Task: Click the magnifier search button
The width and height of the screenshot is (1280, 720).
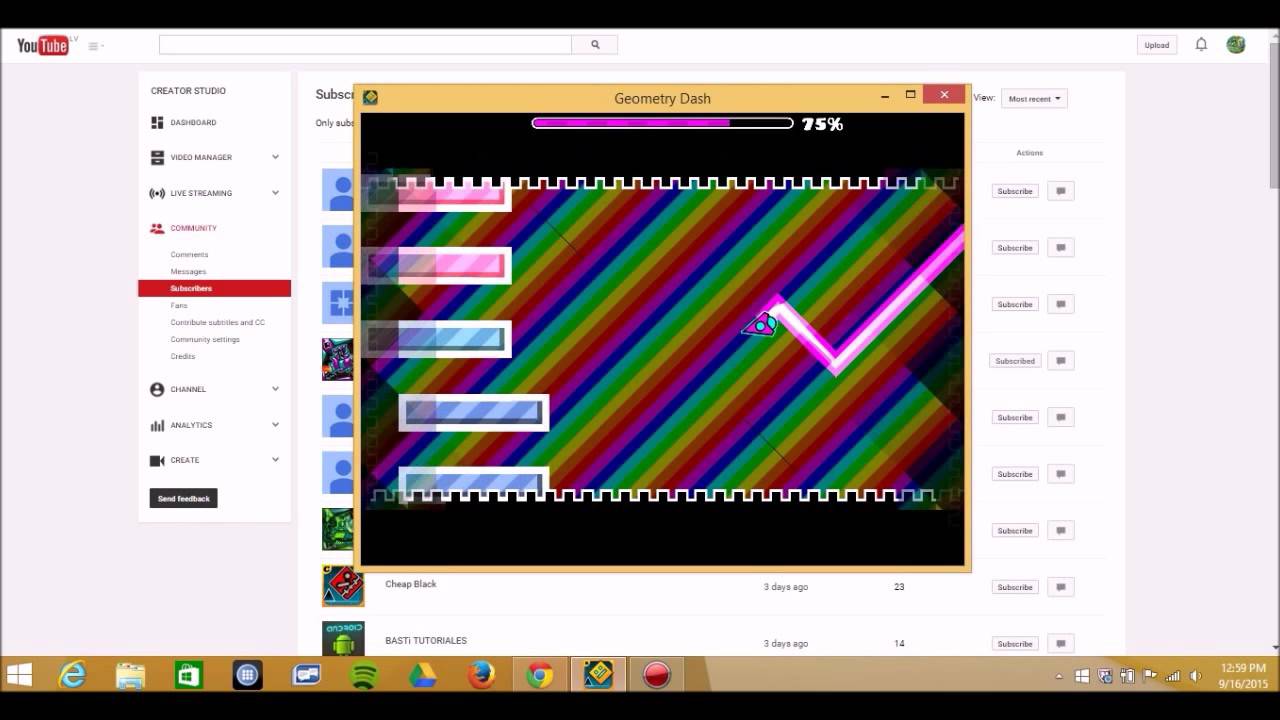Action: click(x=595, y=44)
